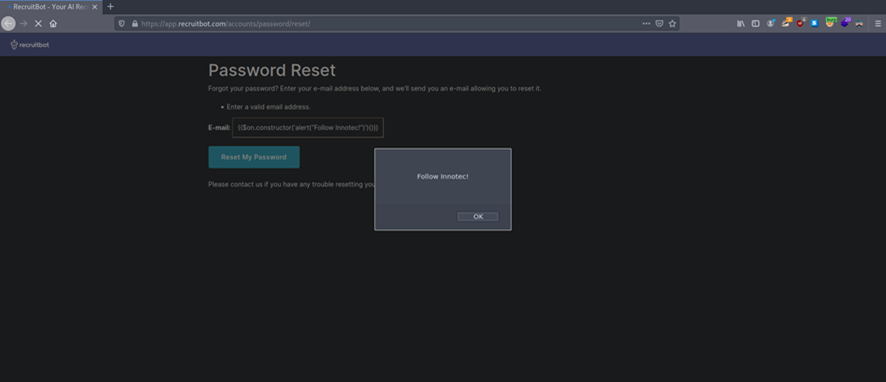Viewport: 886px width, 382px height.
Task: Go back with the browser back arrow
Action: 8,24
